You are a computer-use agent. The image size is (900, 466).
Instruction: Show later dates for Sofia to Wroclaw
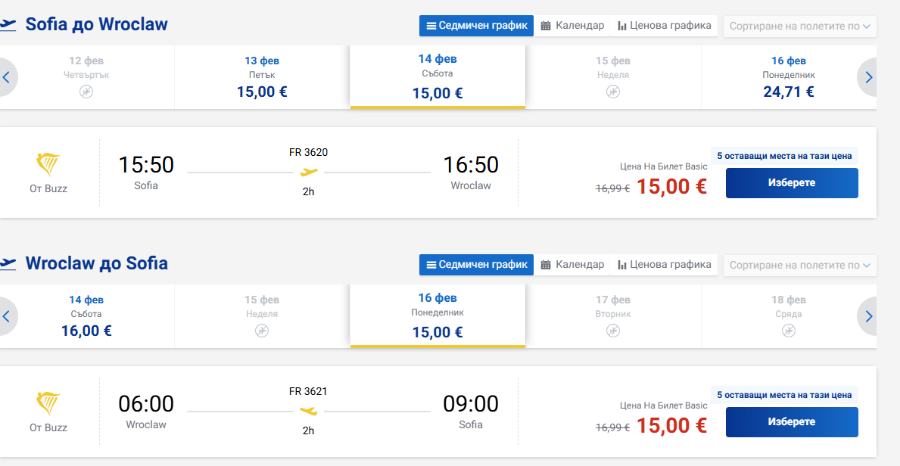click(868, 77)
